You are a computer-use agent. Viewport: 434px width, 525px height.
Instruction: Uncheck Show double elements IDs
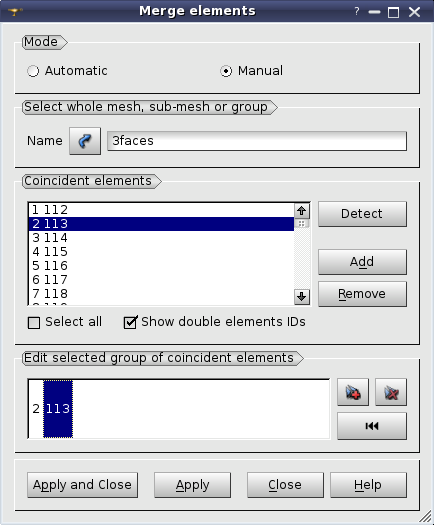130,322
